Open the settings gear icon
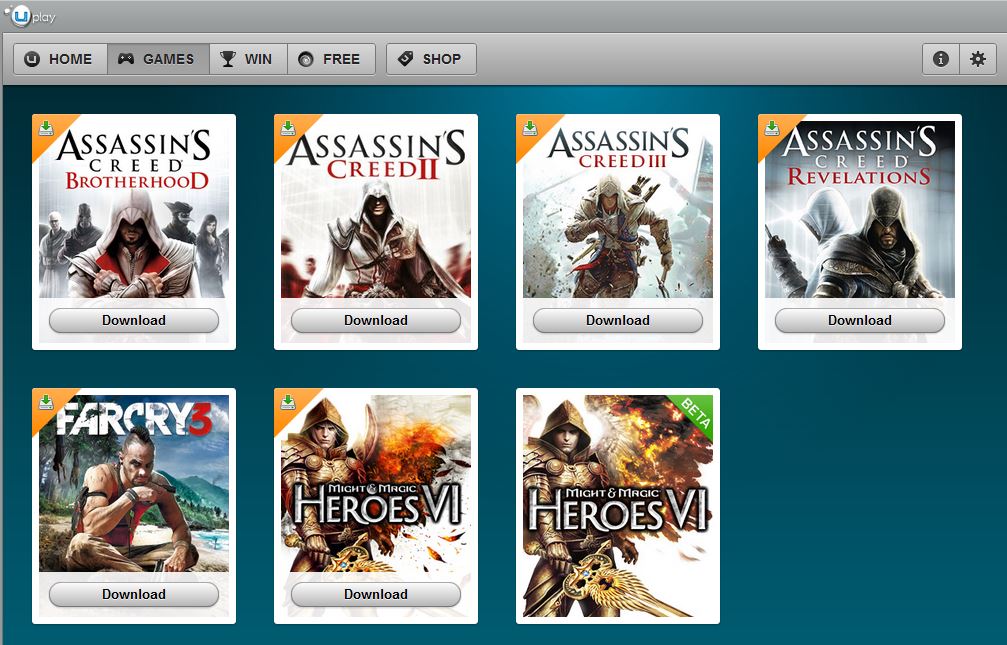The height and width of the screenshot is (645, 1007). click(977, 59)
